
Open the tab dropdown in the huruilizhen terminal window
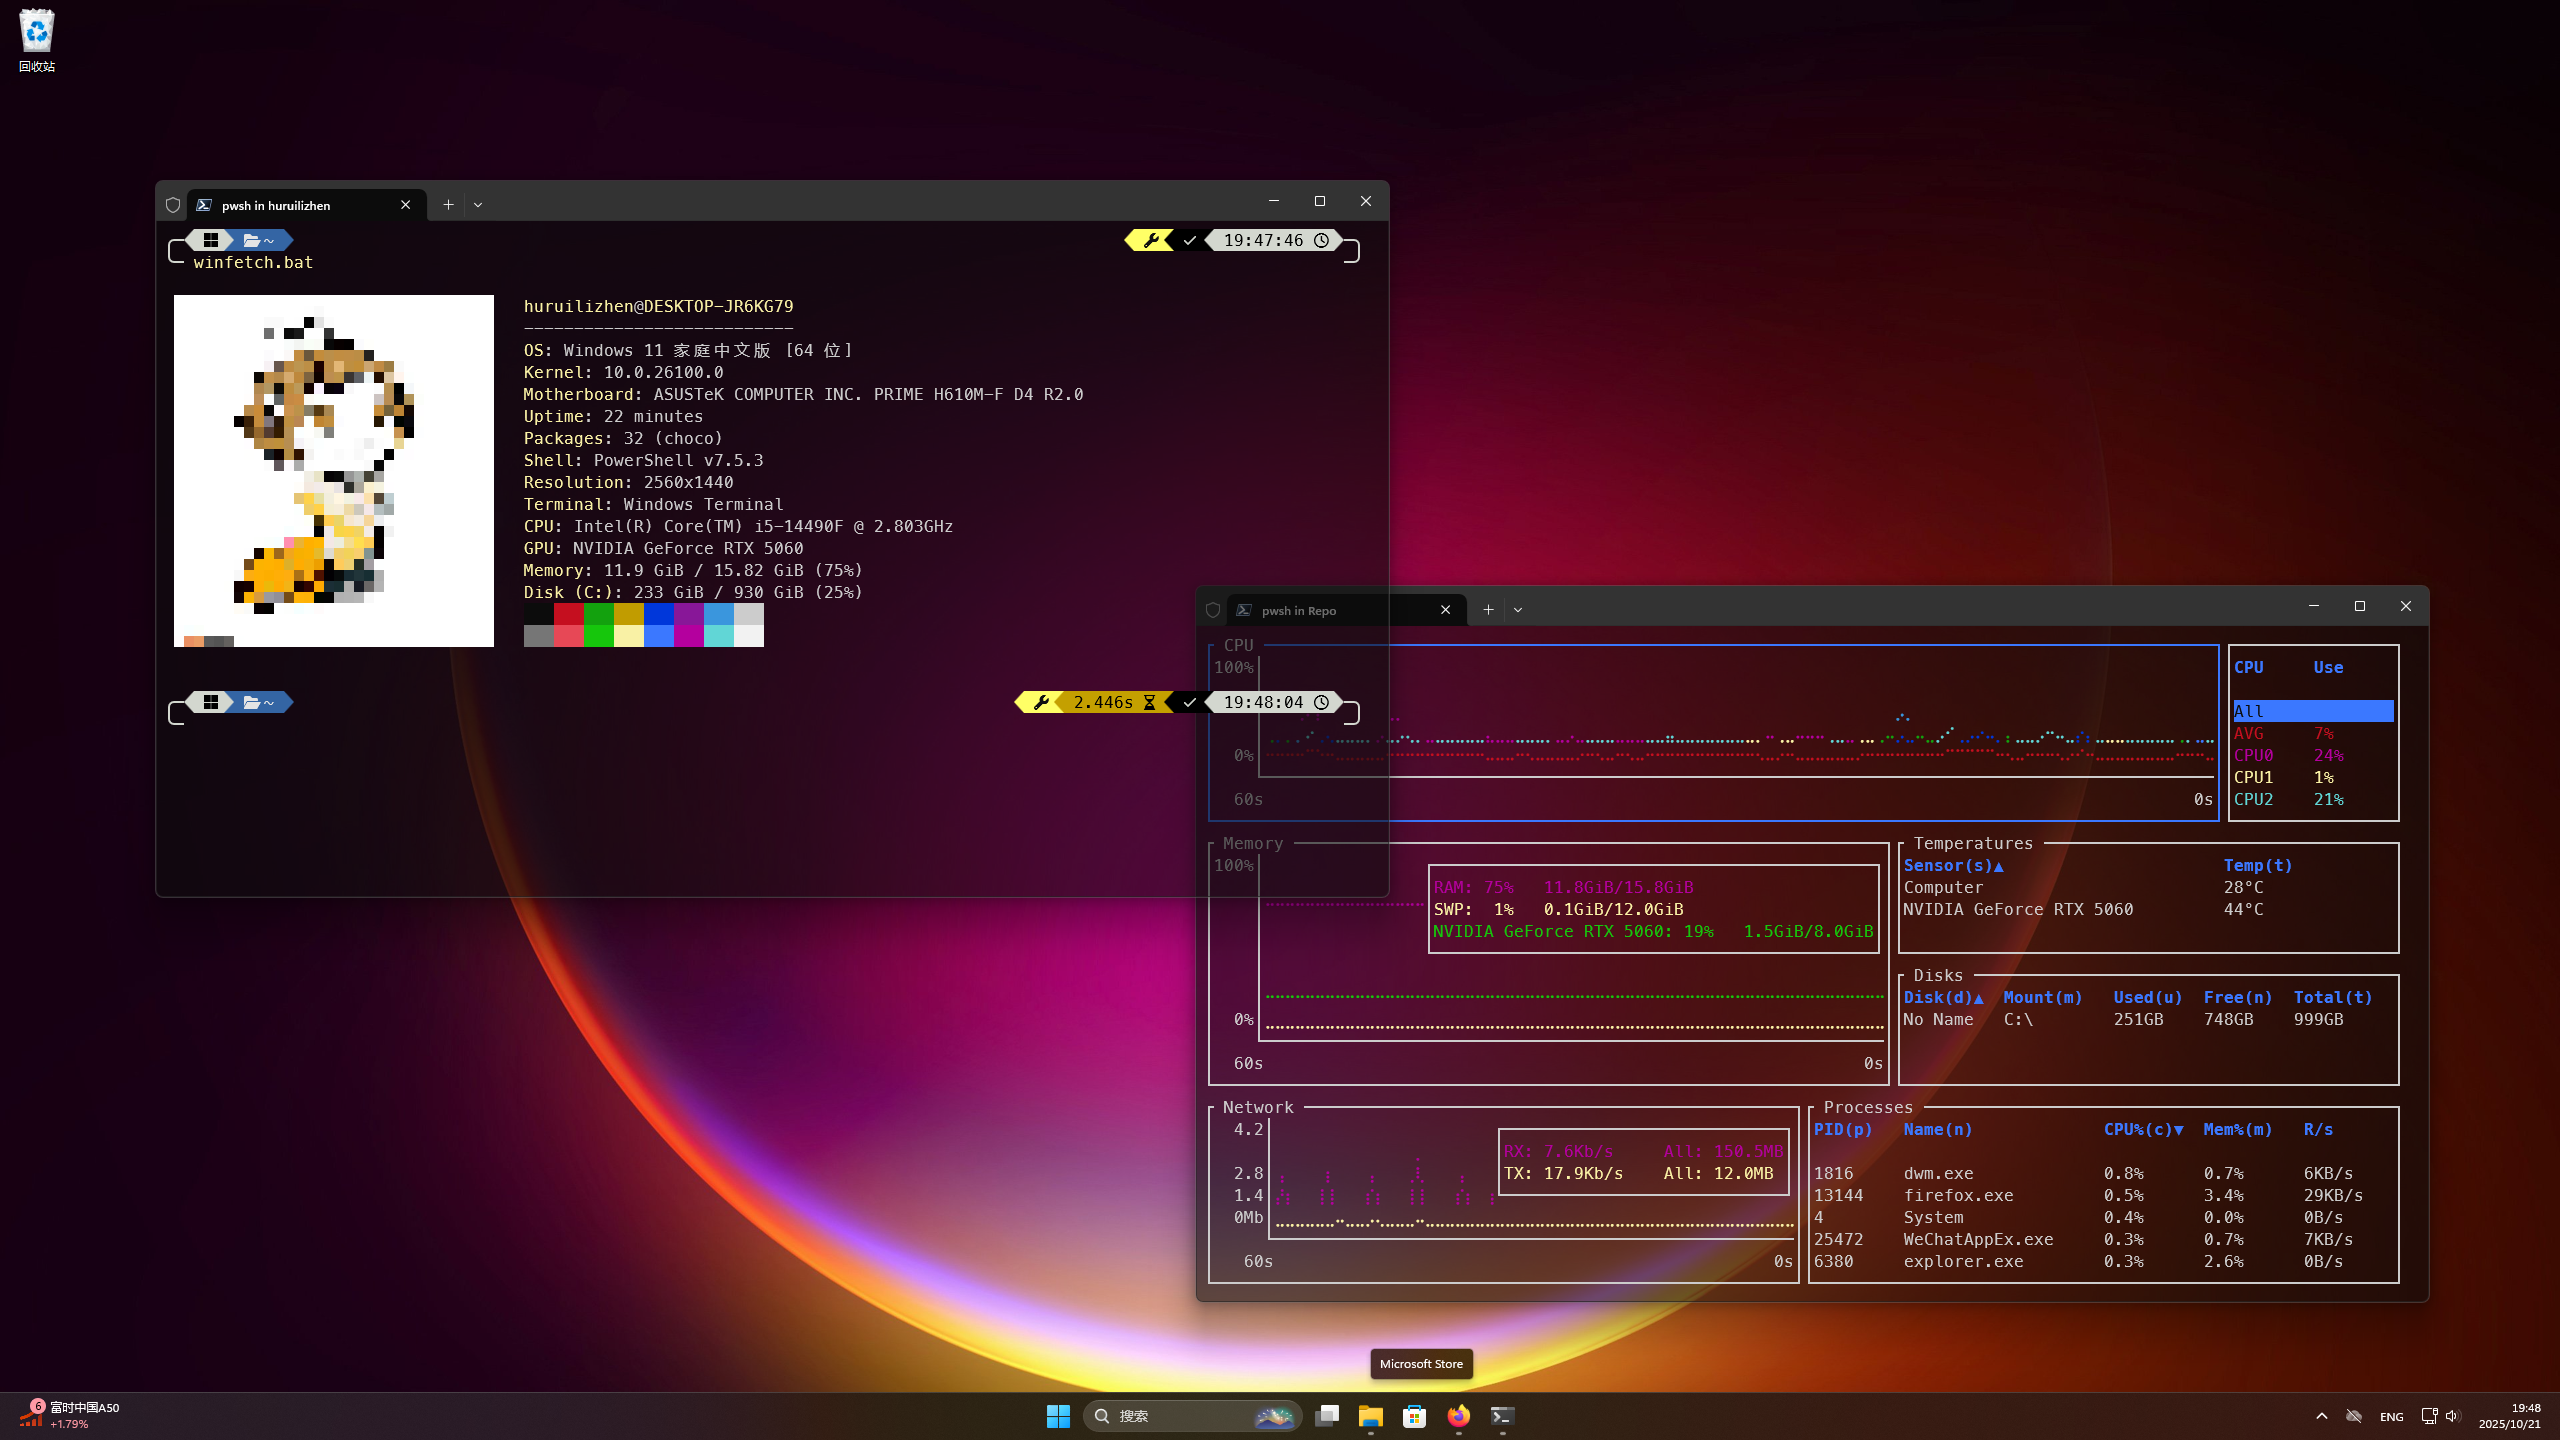click(478, 205)
